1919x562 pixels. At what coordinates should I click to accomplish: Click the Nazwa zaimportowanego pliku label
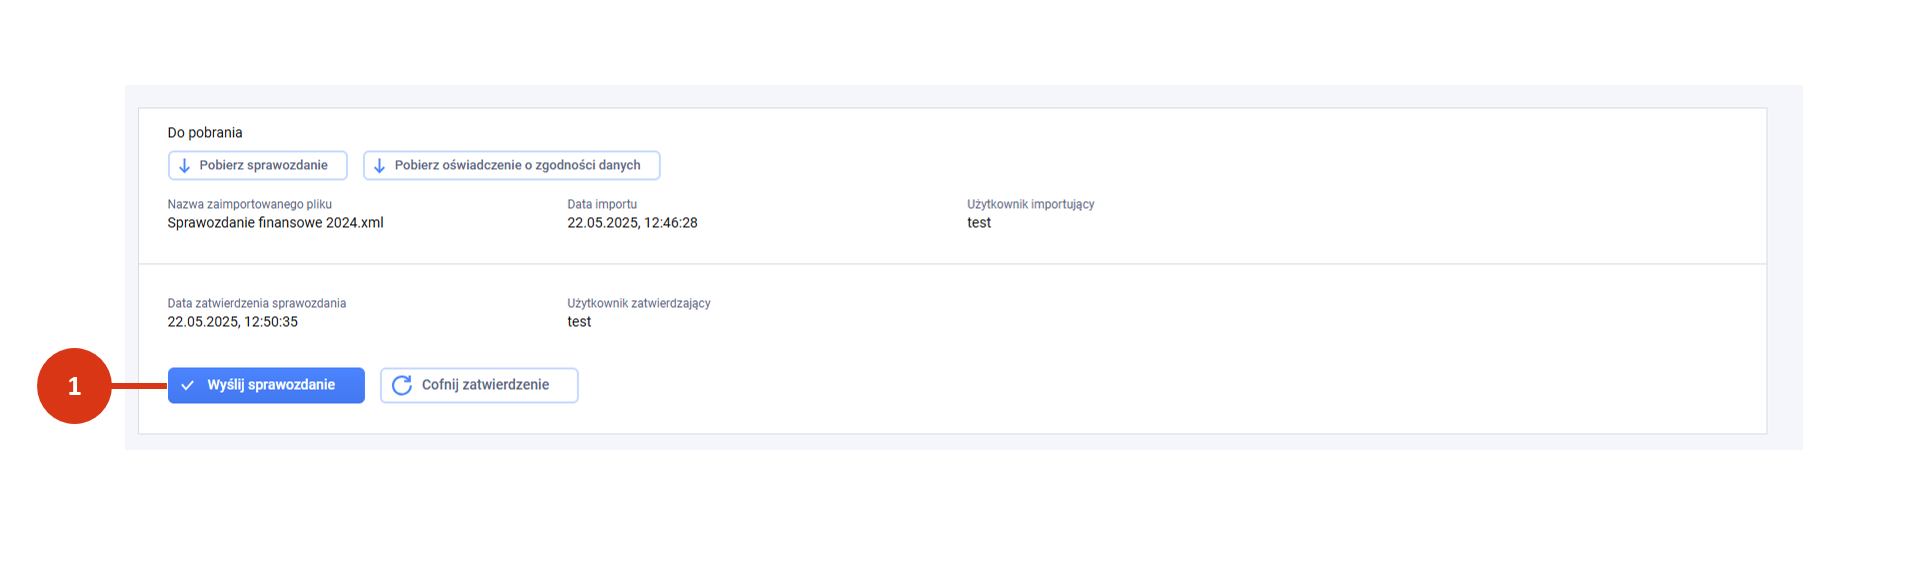(249, 204)
